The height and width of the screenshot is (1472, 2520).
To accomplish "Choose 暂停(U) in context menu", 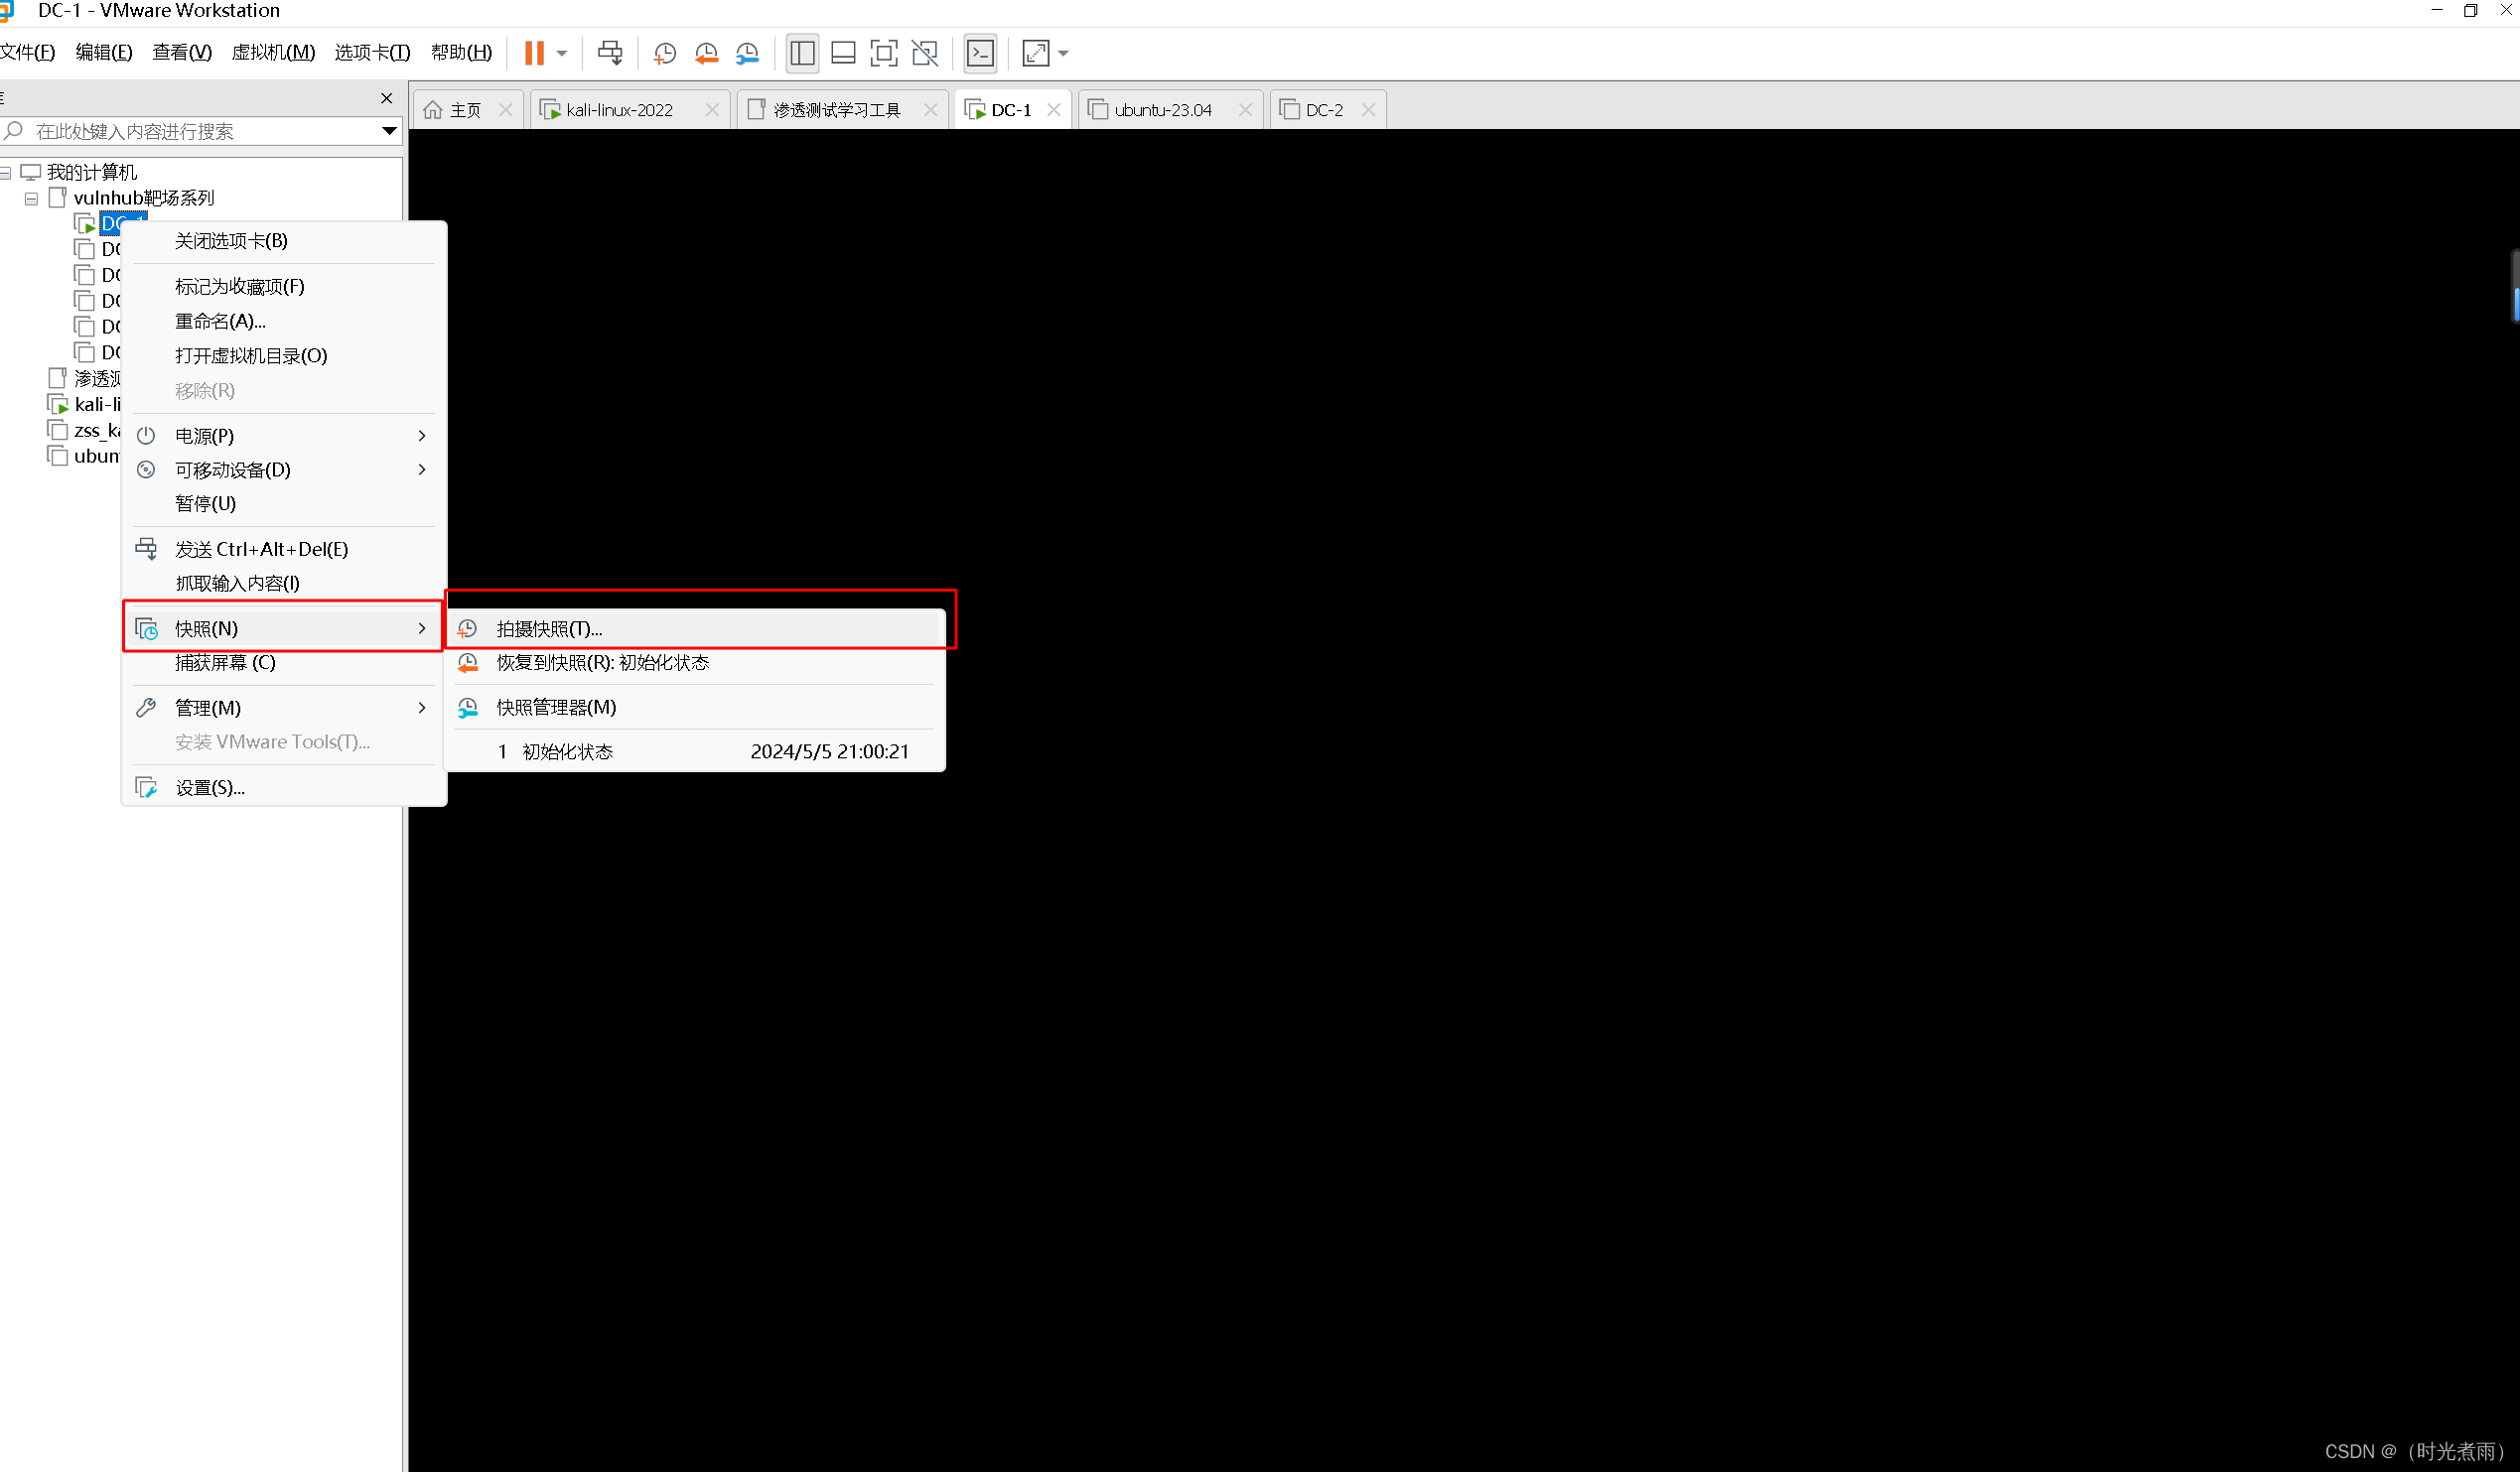I will coord(284,503).
